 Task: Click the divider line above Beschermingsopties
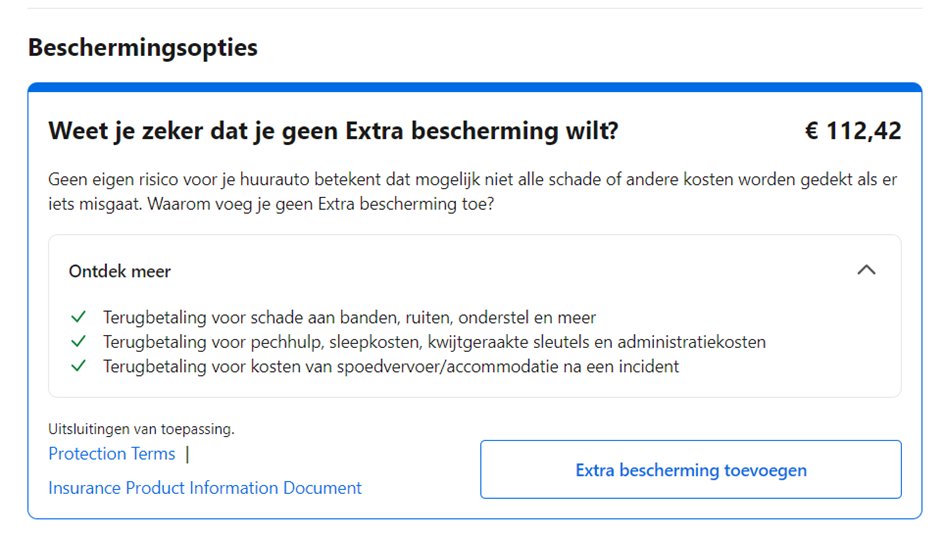(x=474, y=9)
